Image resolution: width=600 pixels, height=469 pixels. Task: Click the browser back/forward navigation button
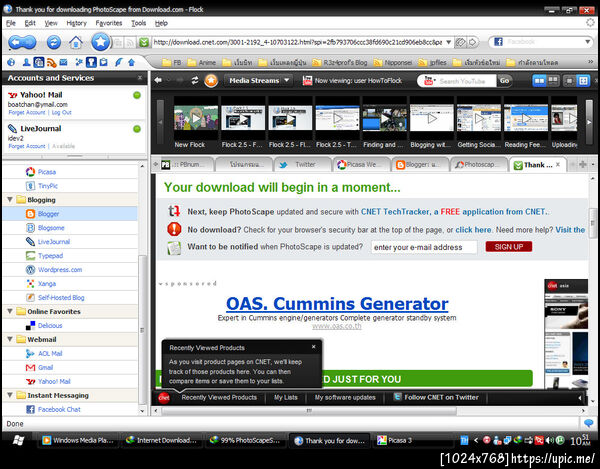(23, 42)
